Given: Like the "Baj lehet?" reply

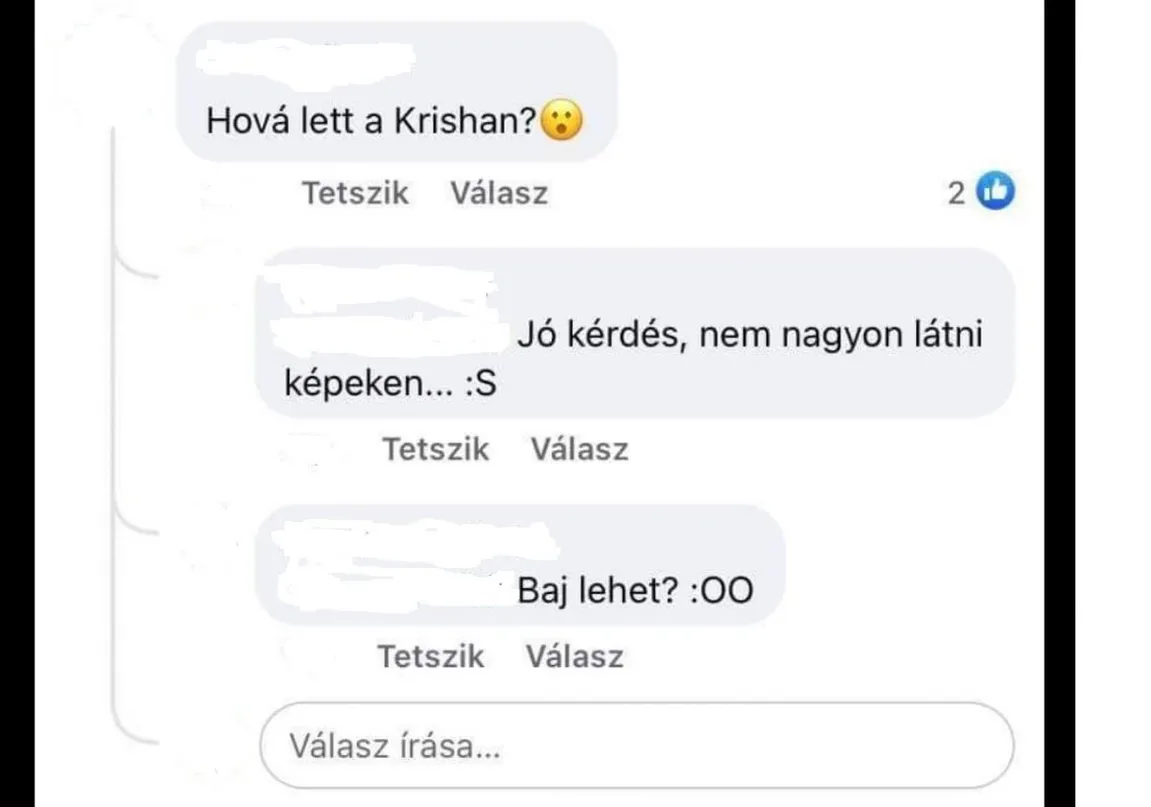Looking at the screenshot, I should pos(430,656).
